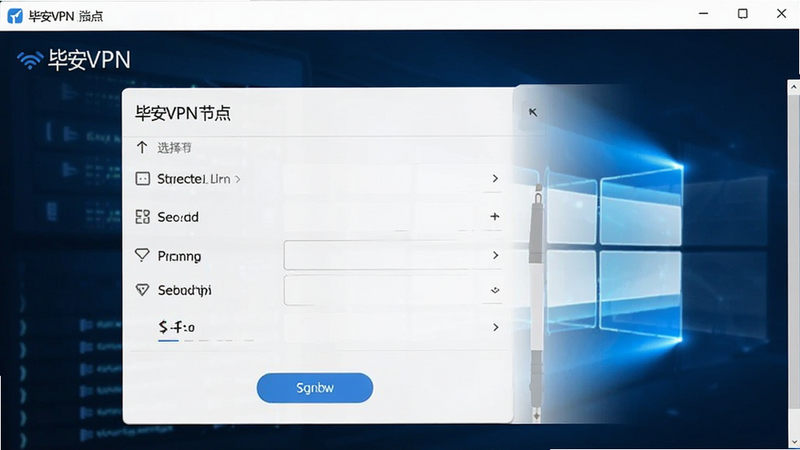Click the Seordd label
Screen dimensions: 800x450
178,217
